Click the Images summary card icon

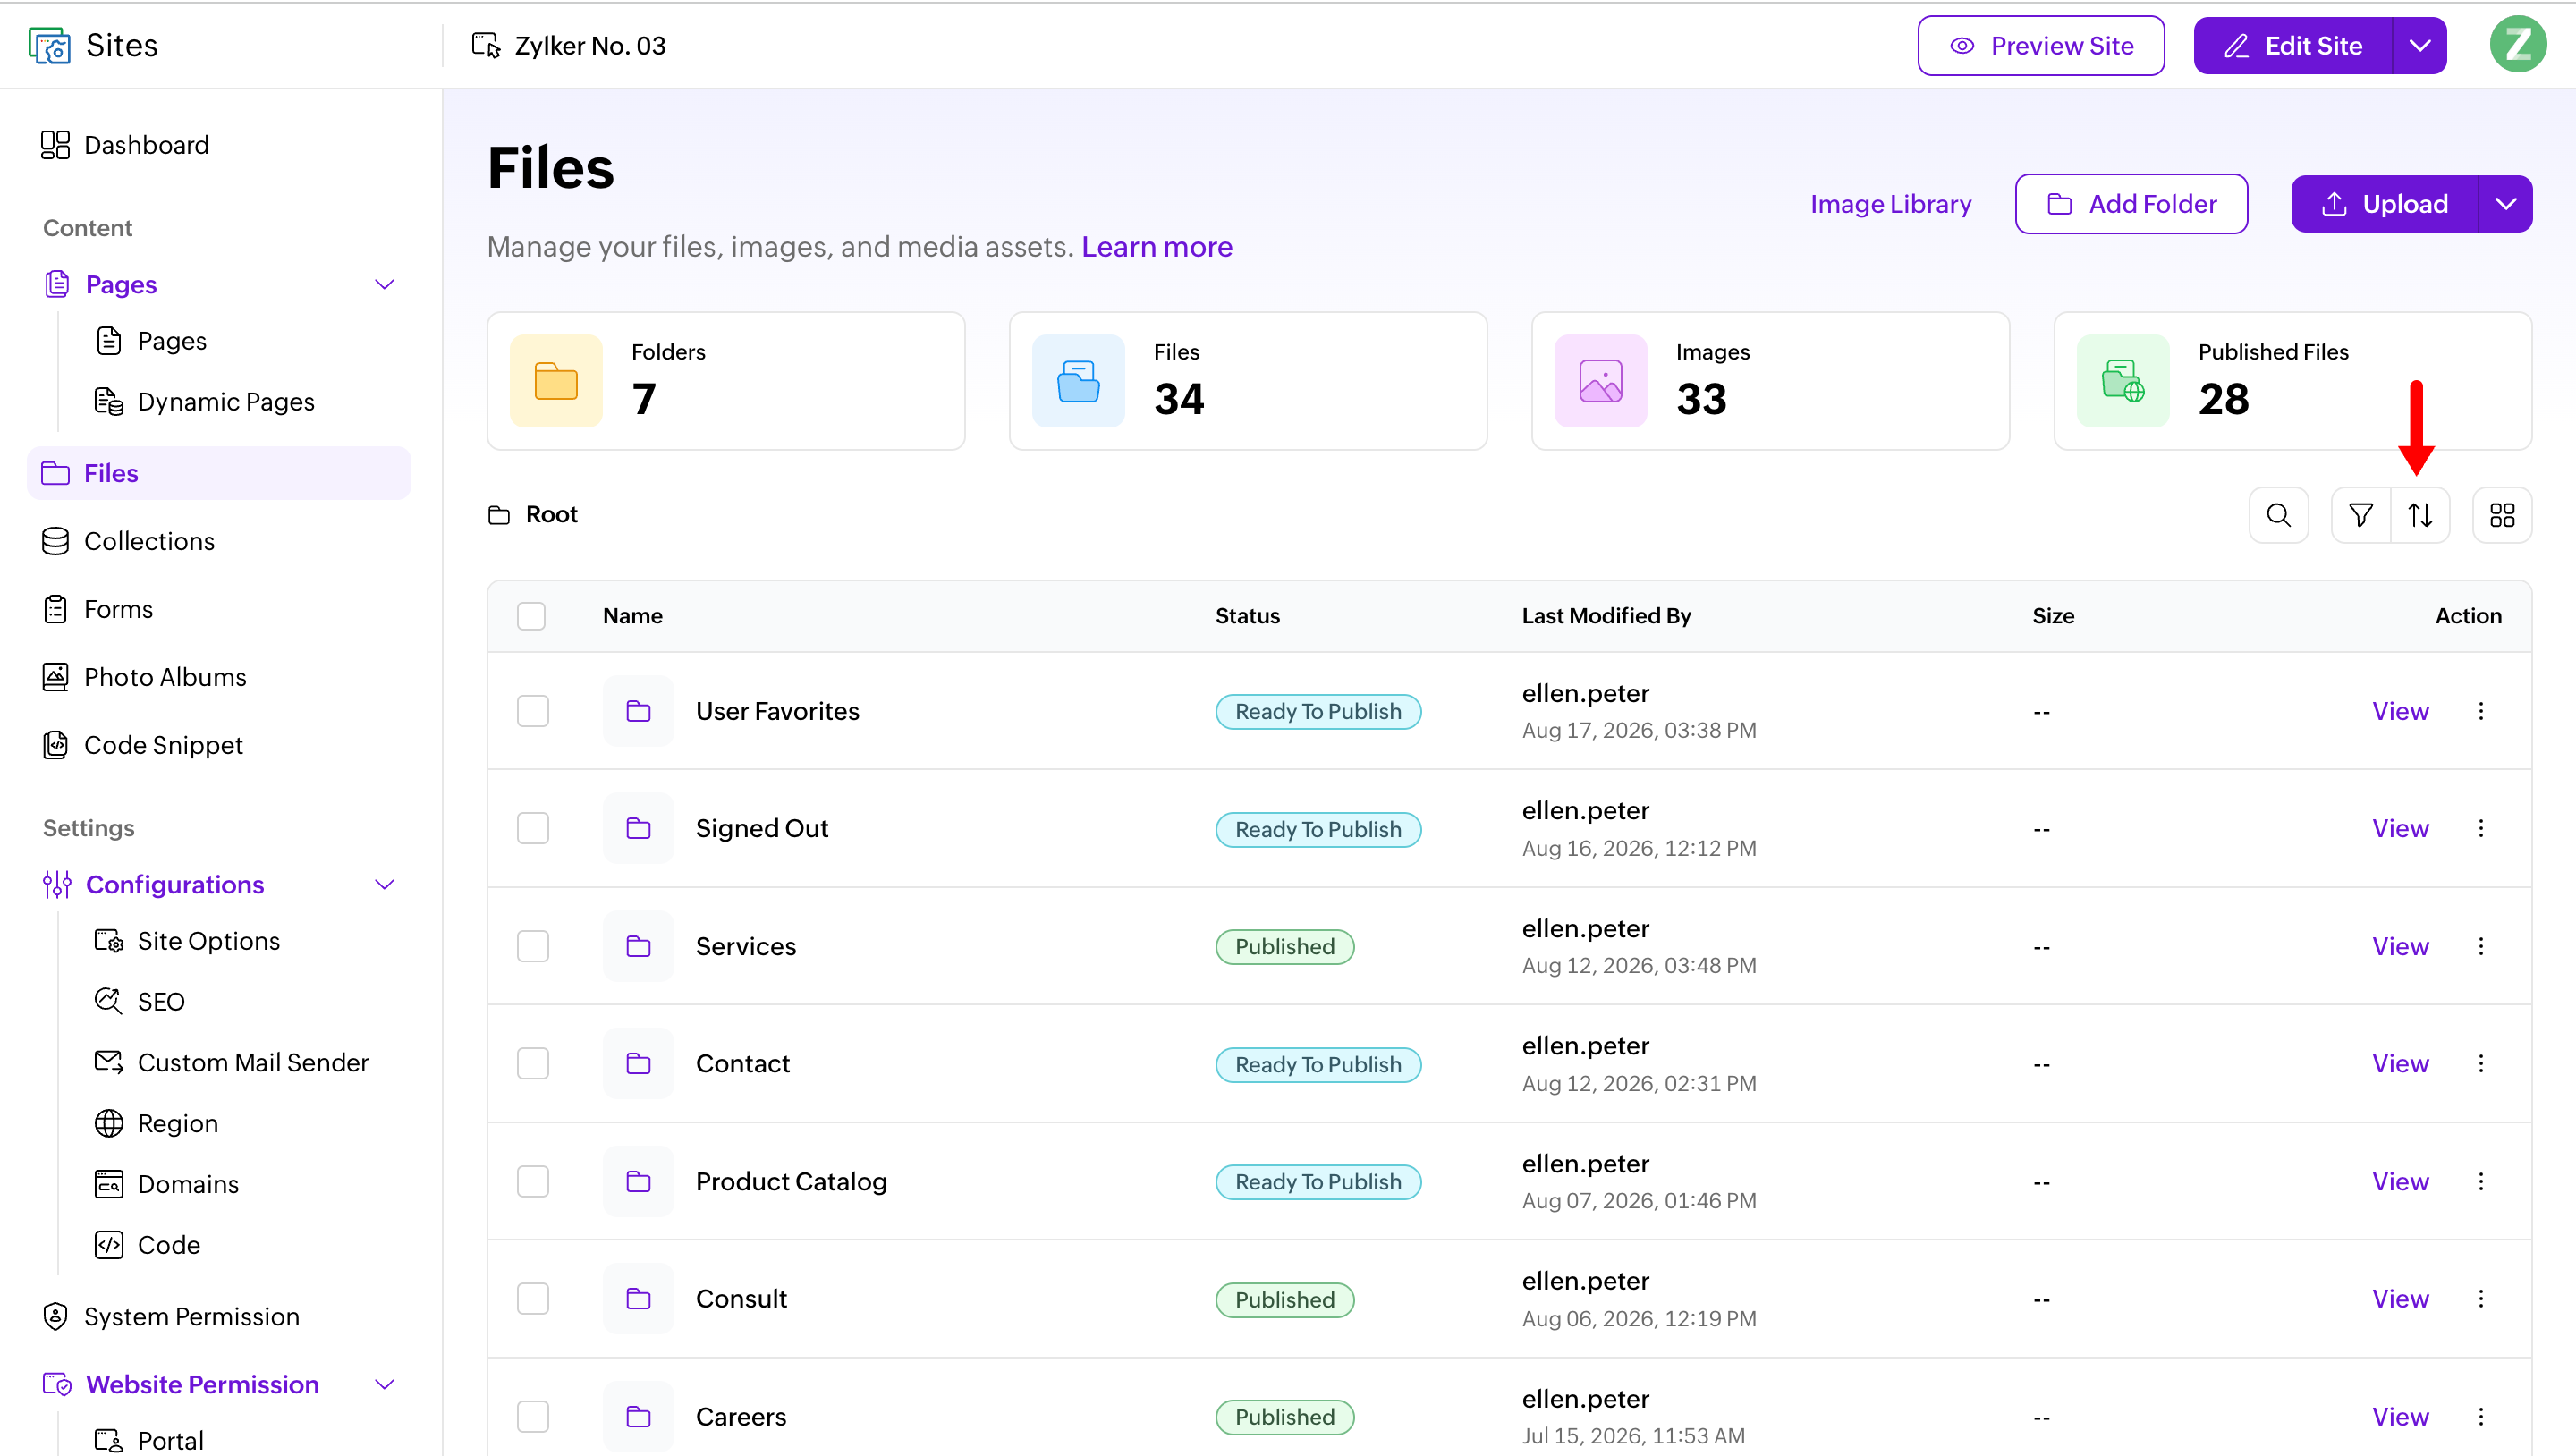pos(1600,381)
